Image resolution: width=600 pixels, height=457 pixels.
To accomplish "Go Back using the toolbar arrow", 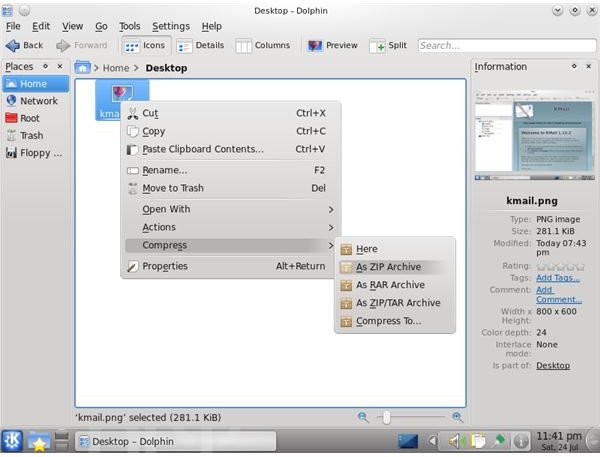I will pyautogui.click(x=24, y=46).
